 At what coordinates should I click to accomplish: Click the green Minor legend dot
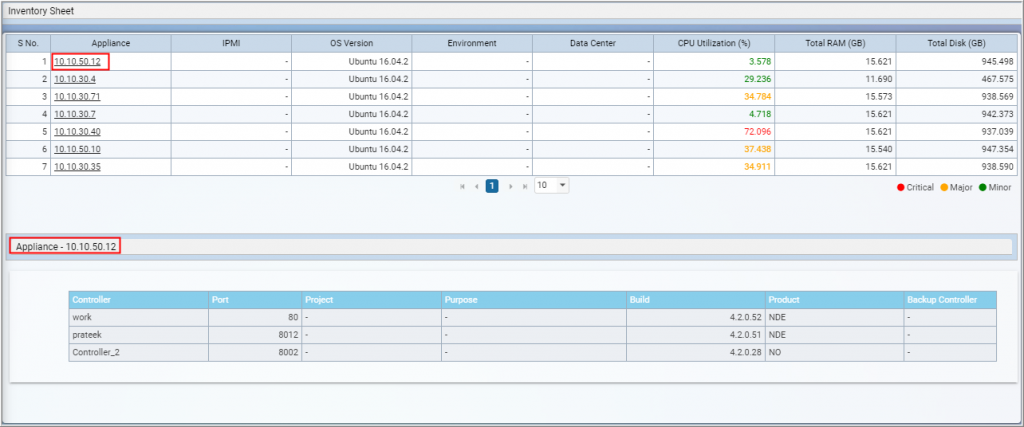click(982, 188)
